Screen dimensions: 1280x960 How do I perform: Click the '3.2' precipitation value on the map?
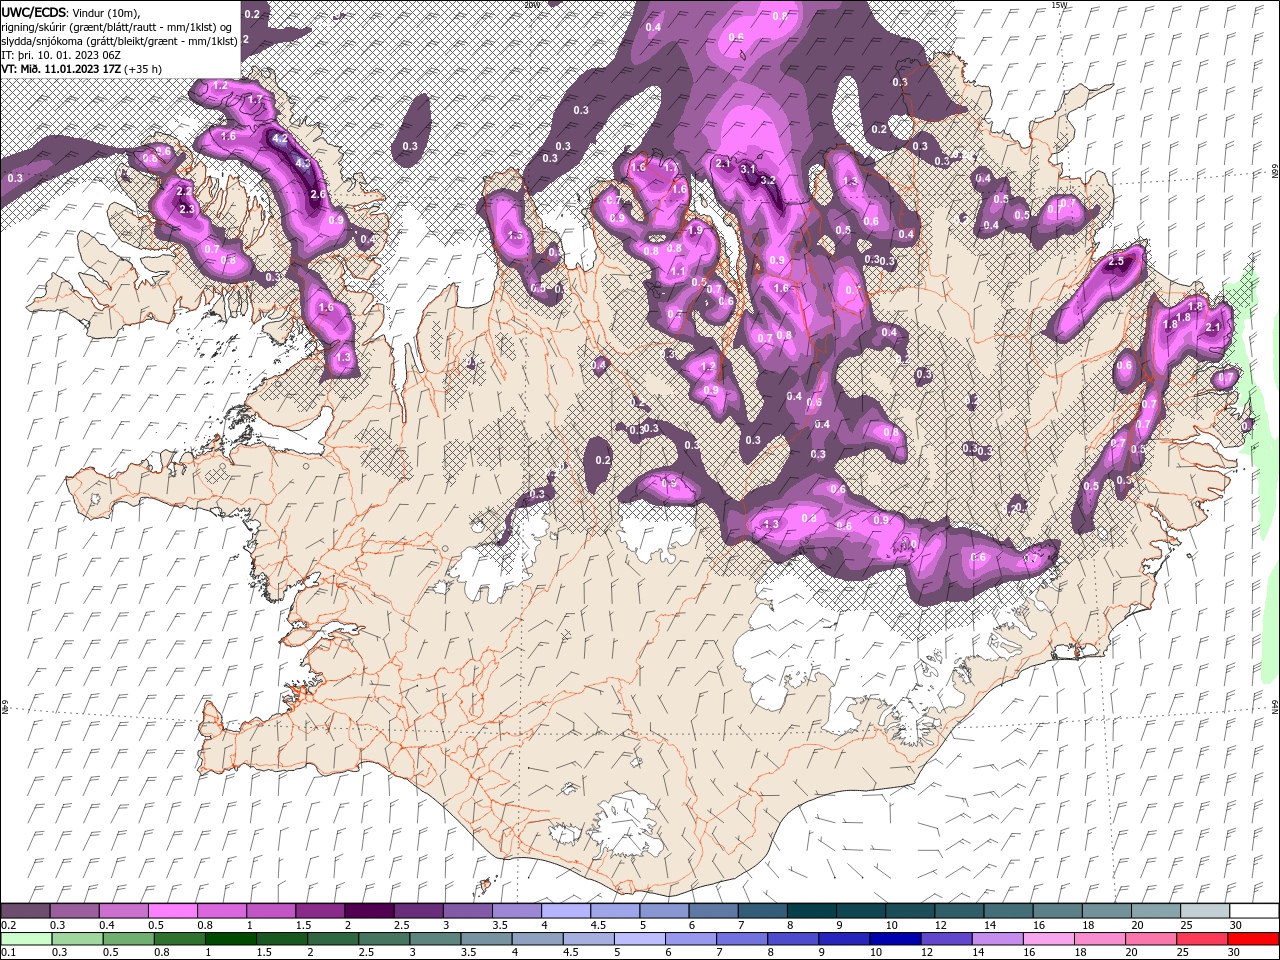tap(768, 181)
